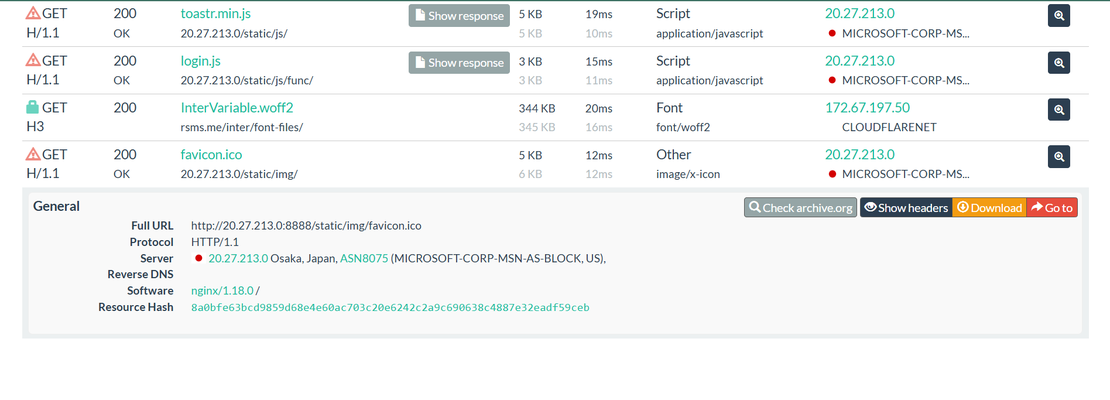Click warning triangle icon beside login.js GET
Screen dimensions: 1110x400
tap(33, 61)
